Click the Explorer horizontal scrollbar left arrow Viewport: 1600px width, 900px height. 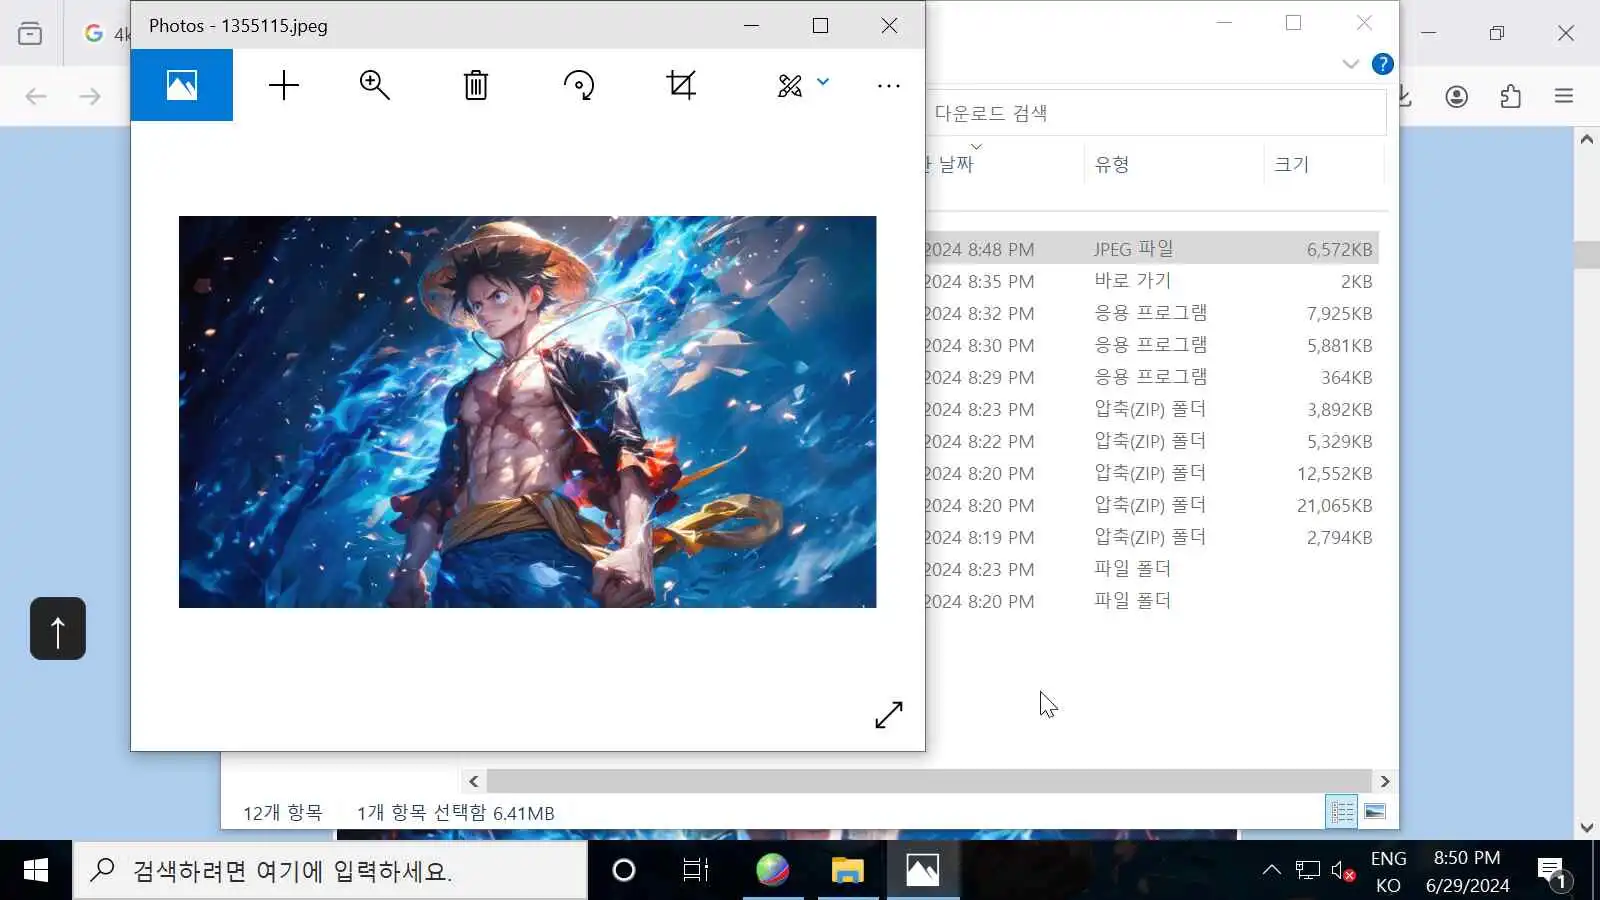pyautogui.click(x=474, y=781)
